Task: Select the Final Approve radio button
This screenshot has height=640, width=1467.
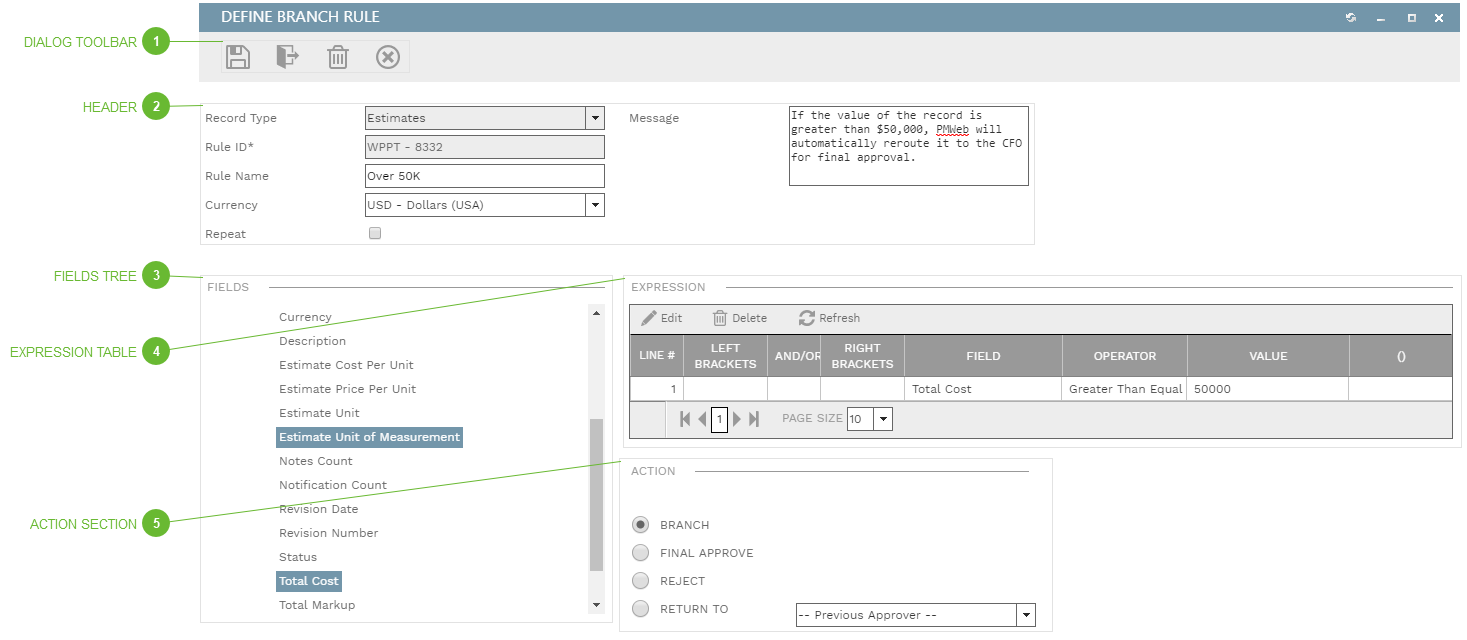Action: pyautogui.click(x=641, y=553)
